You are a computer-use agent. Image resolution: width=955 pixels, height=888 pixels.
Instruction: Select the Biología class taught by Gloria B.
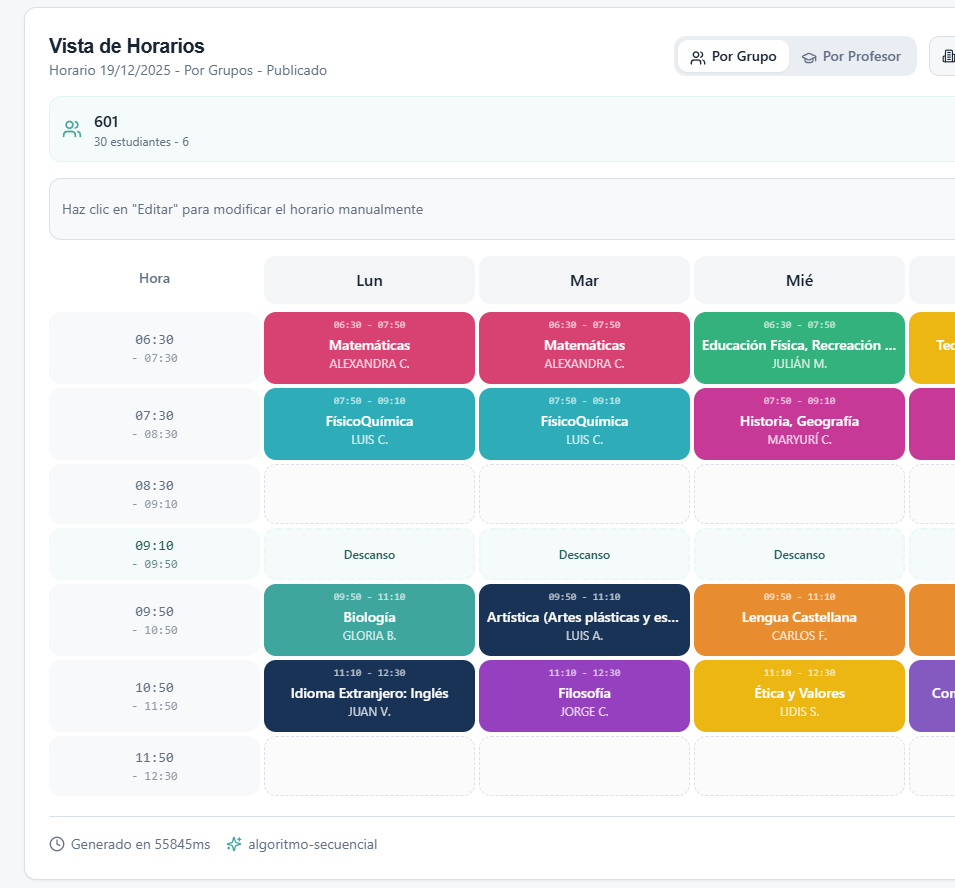coord(368,620)
